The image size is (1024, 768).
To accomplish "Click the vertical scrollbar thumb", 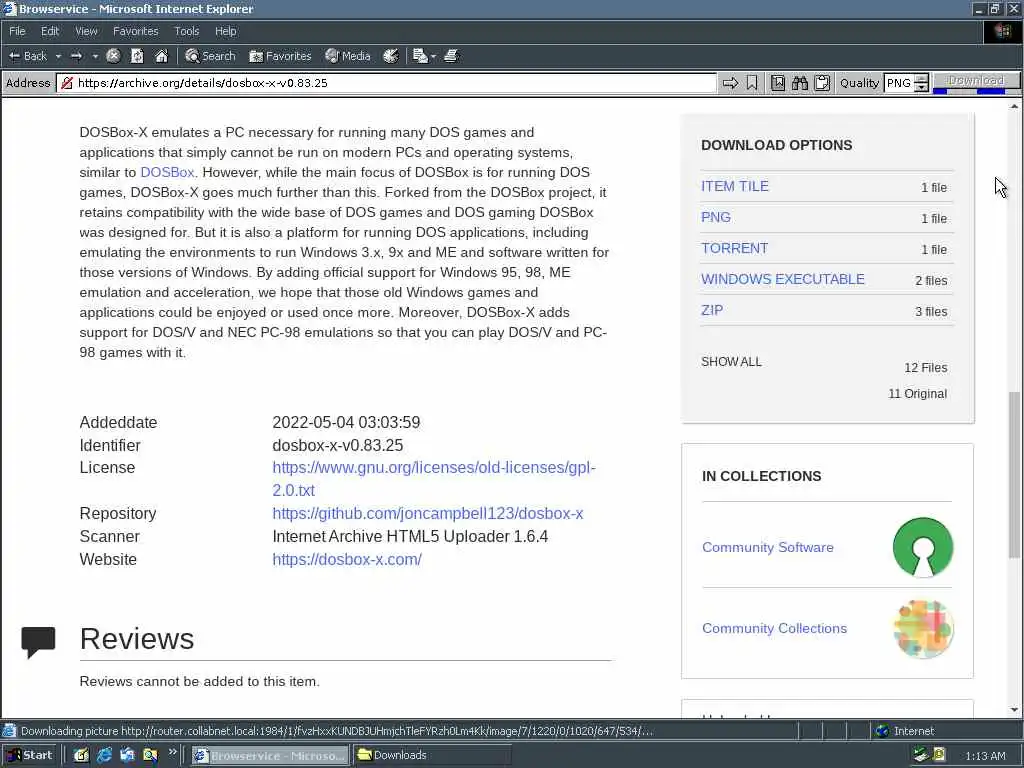I will (1014, 475).
